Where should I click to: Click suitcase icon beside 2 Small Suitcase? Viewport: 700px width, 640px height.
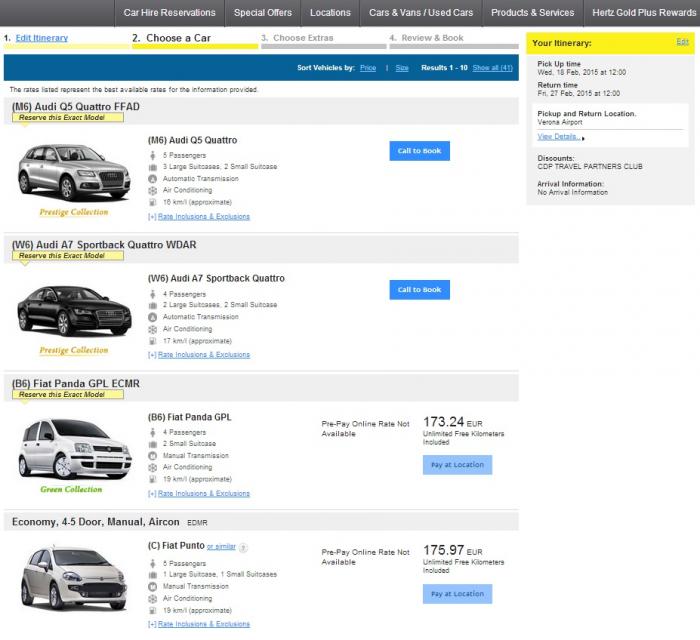(153, 444)
